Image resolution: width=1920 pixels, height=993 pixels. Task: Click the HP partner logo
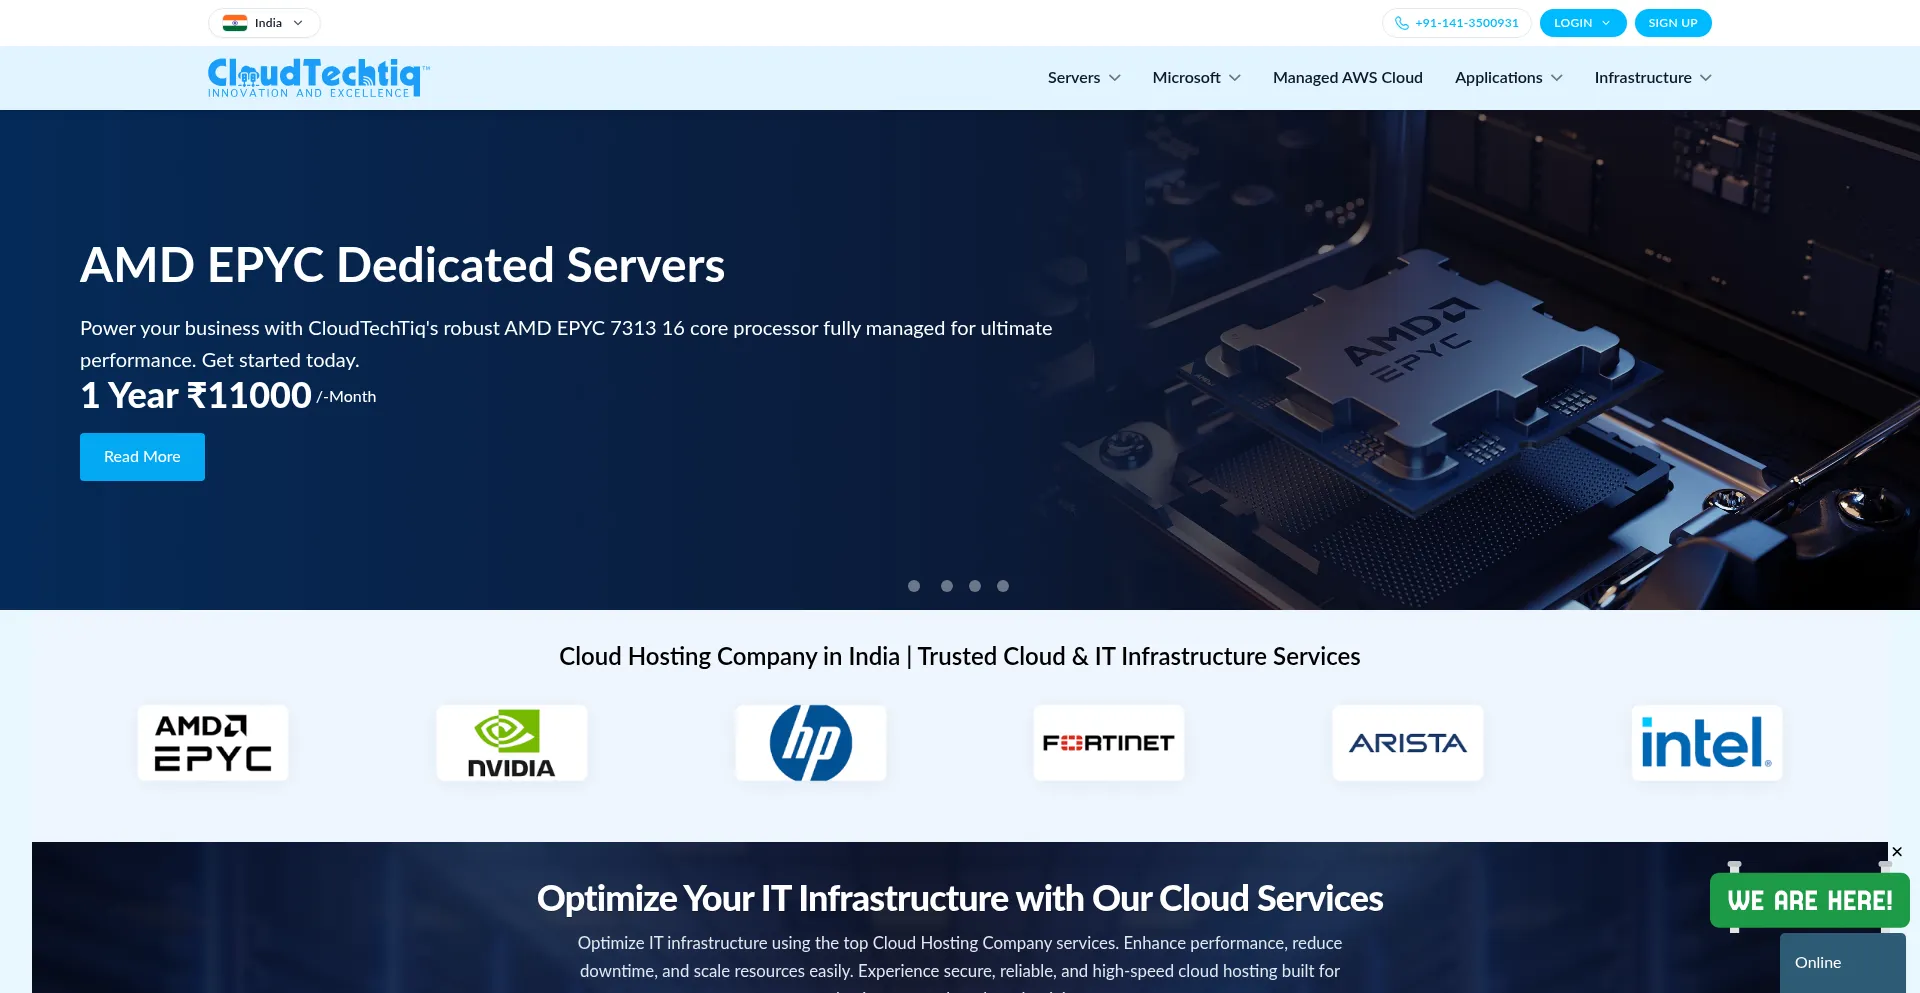810,743
